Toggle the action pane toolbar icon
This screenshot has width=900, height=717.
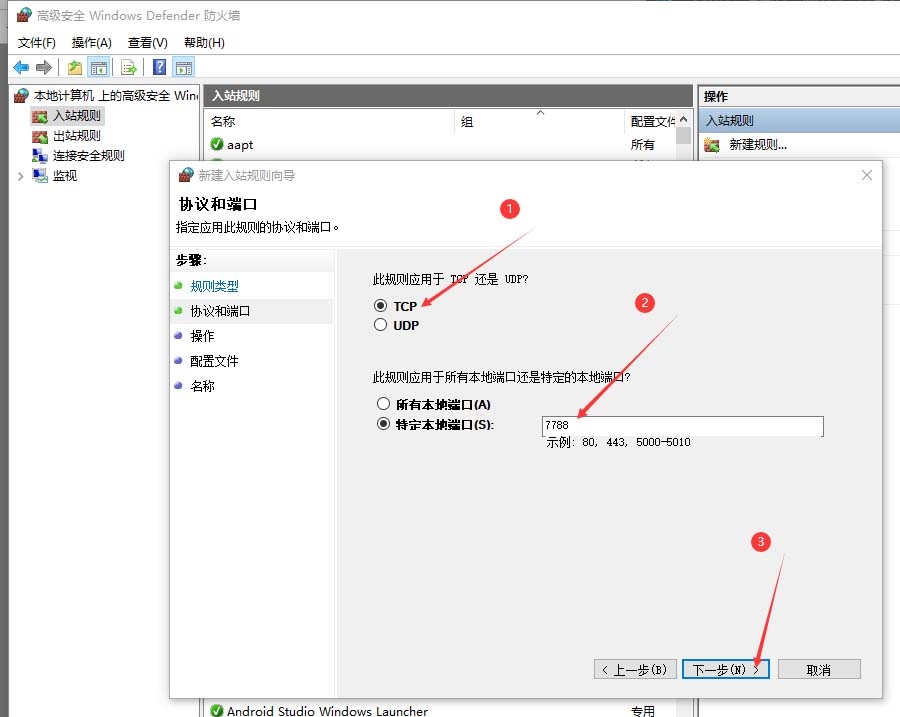[x=184, y=68]
